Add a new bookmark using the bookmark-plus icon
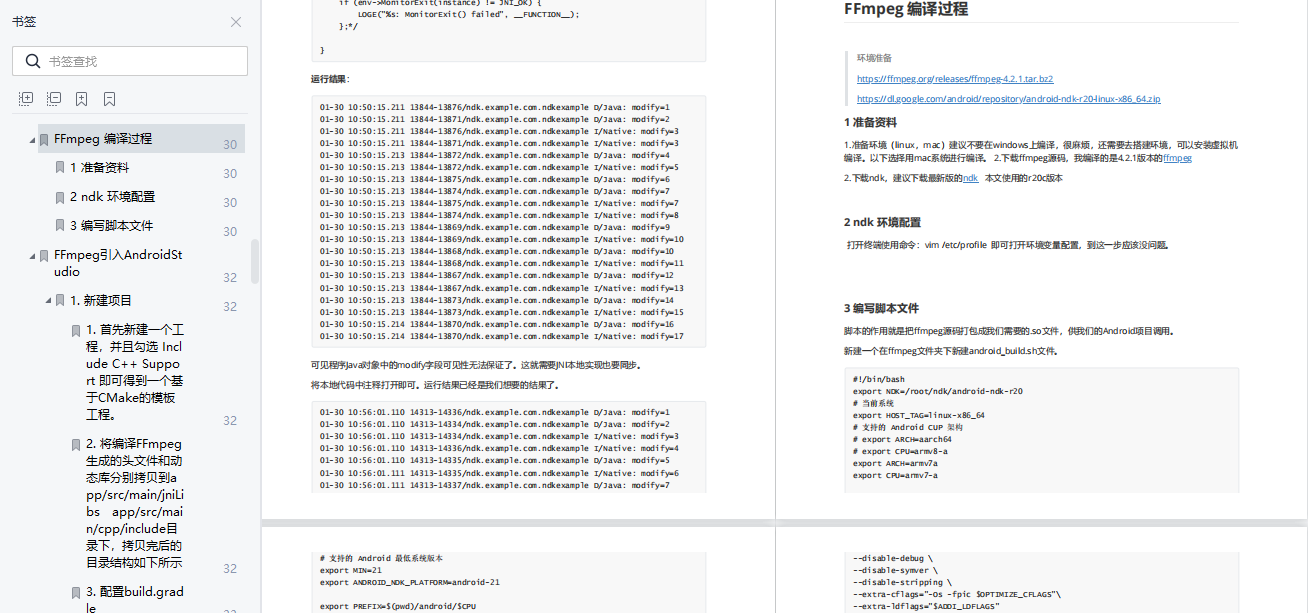The height and width of the screenshot is (613, 1308). coord(82,98)
